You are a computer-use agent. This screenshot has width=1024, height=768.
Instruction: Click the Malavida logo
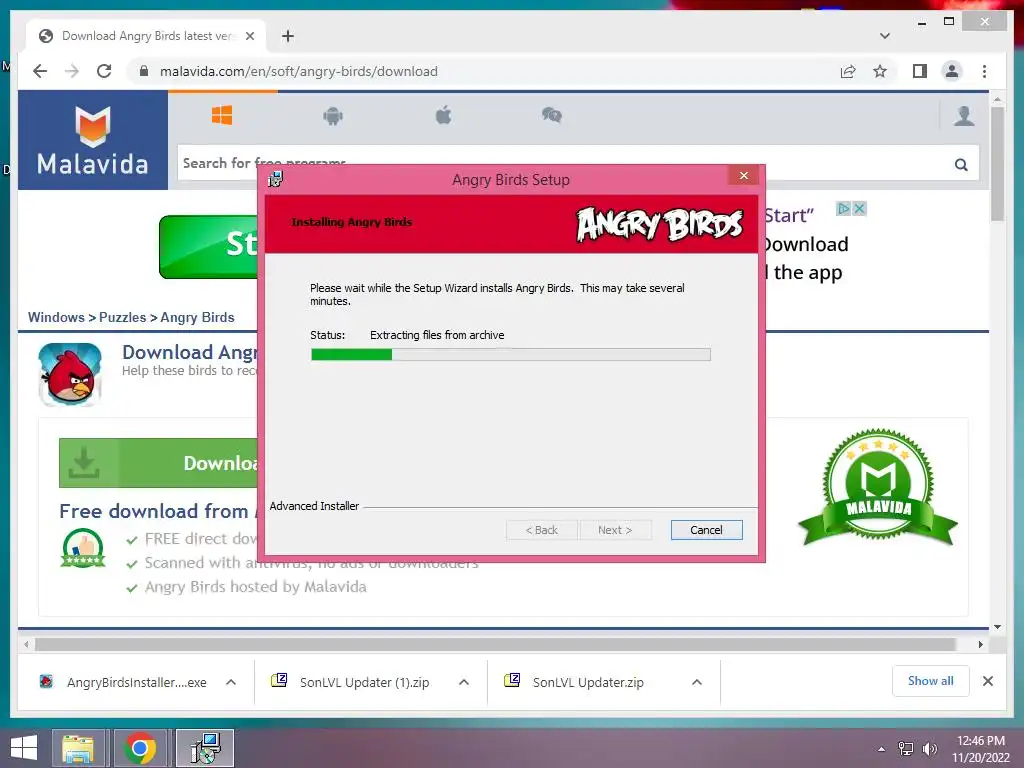(93, 140)
